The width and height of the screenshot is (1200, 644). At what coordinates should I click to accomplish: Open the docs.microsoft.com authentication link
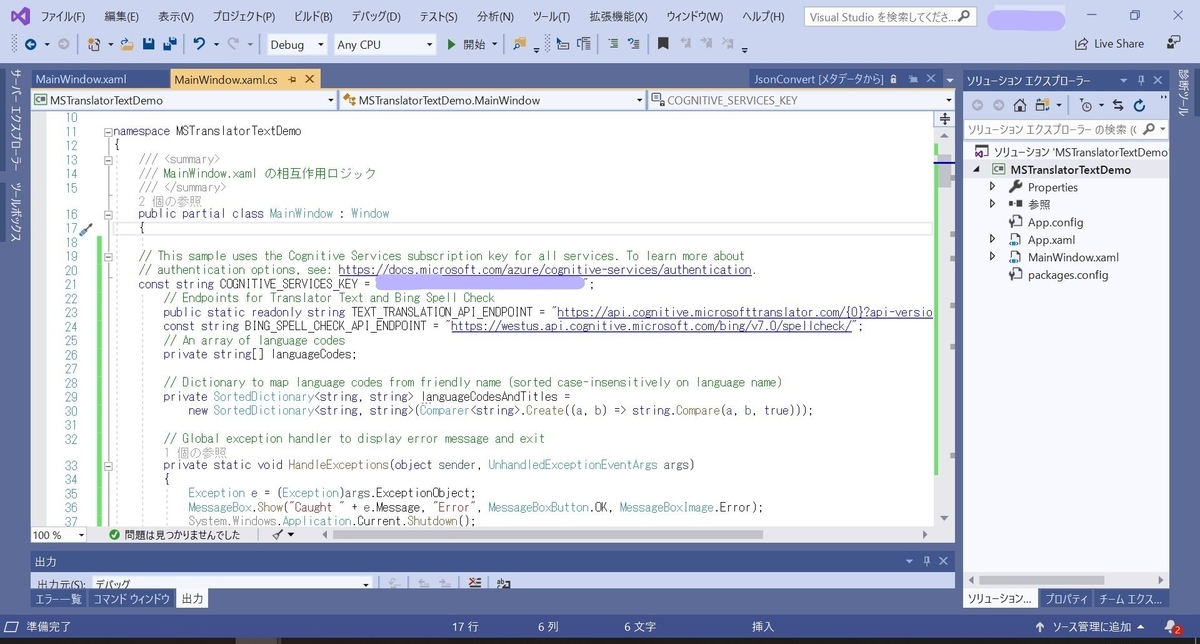[x=545, y=270]
